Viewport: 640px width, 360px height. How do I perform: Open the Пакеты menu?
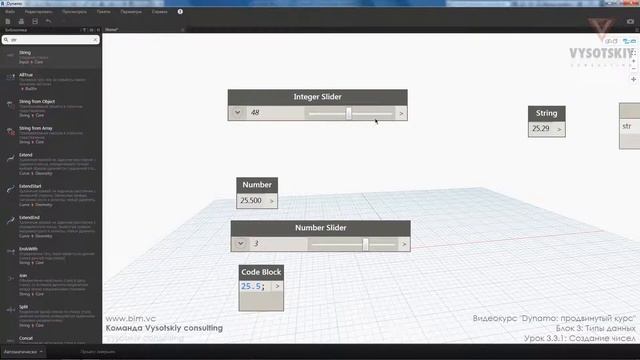tap(104, 12)
